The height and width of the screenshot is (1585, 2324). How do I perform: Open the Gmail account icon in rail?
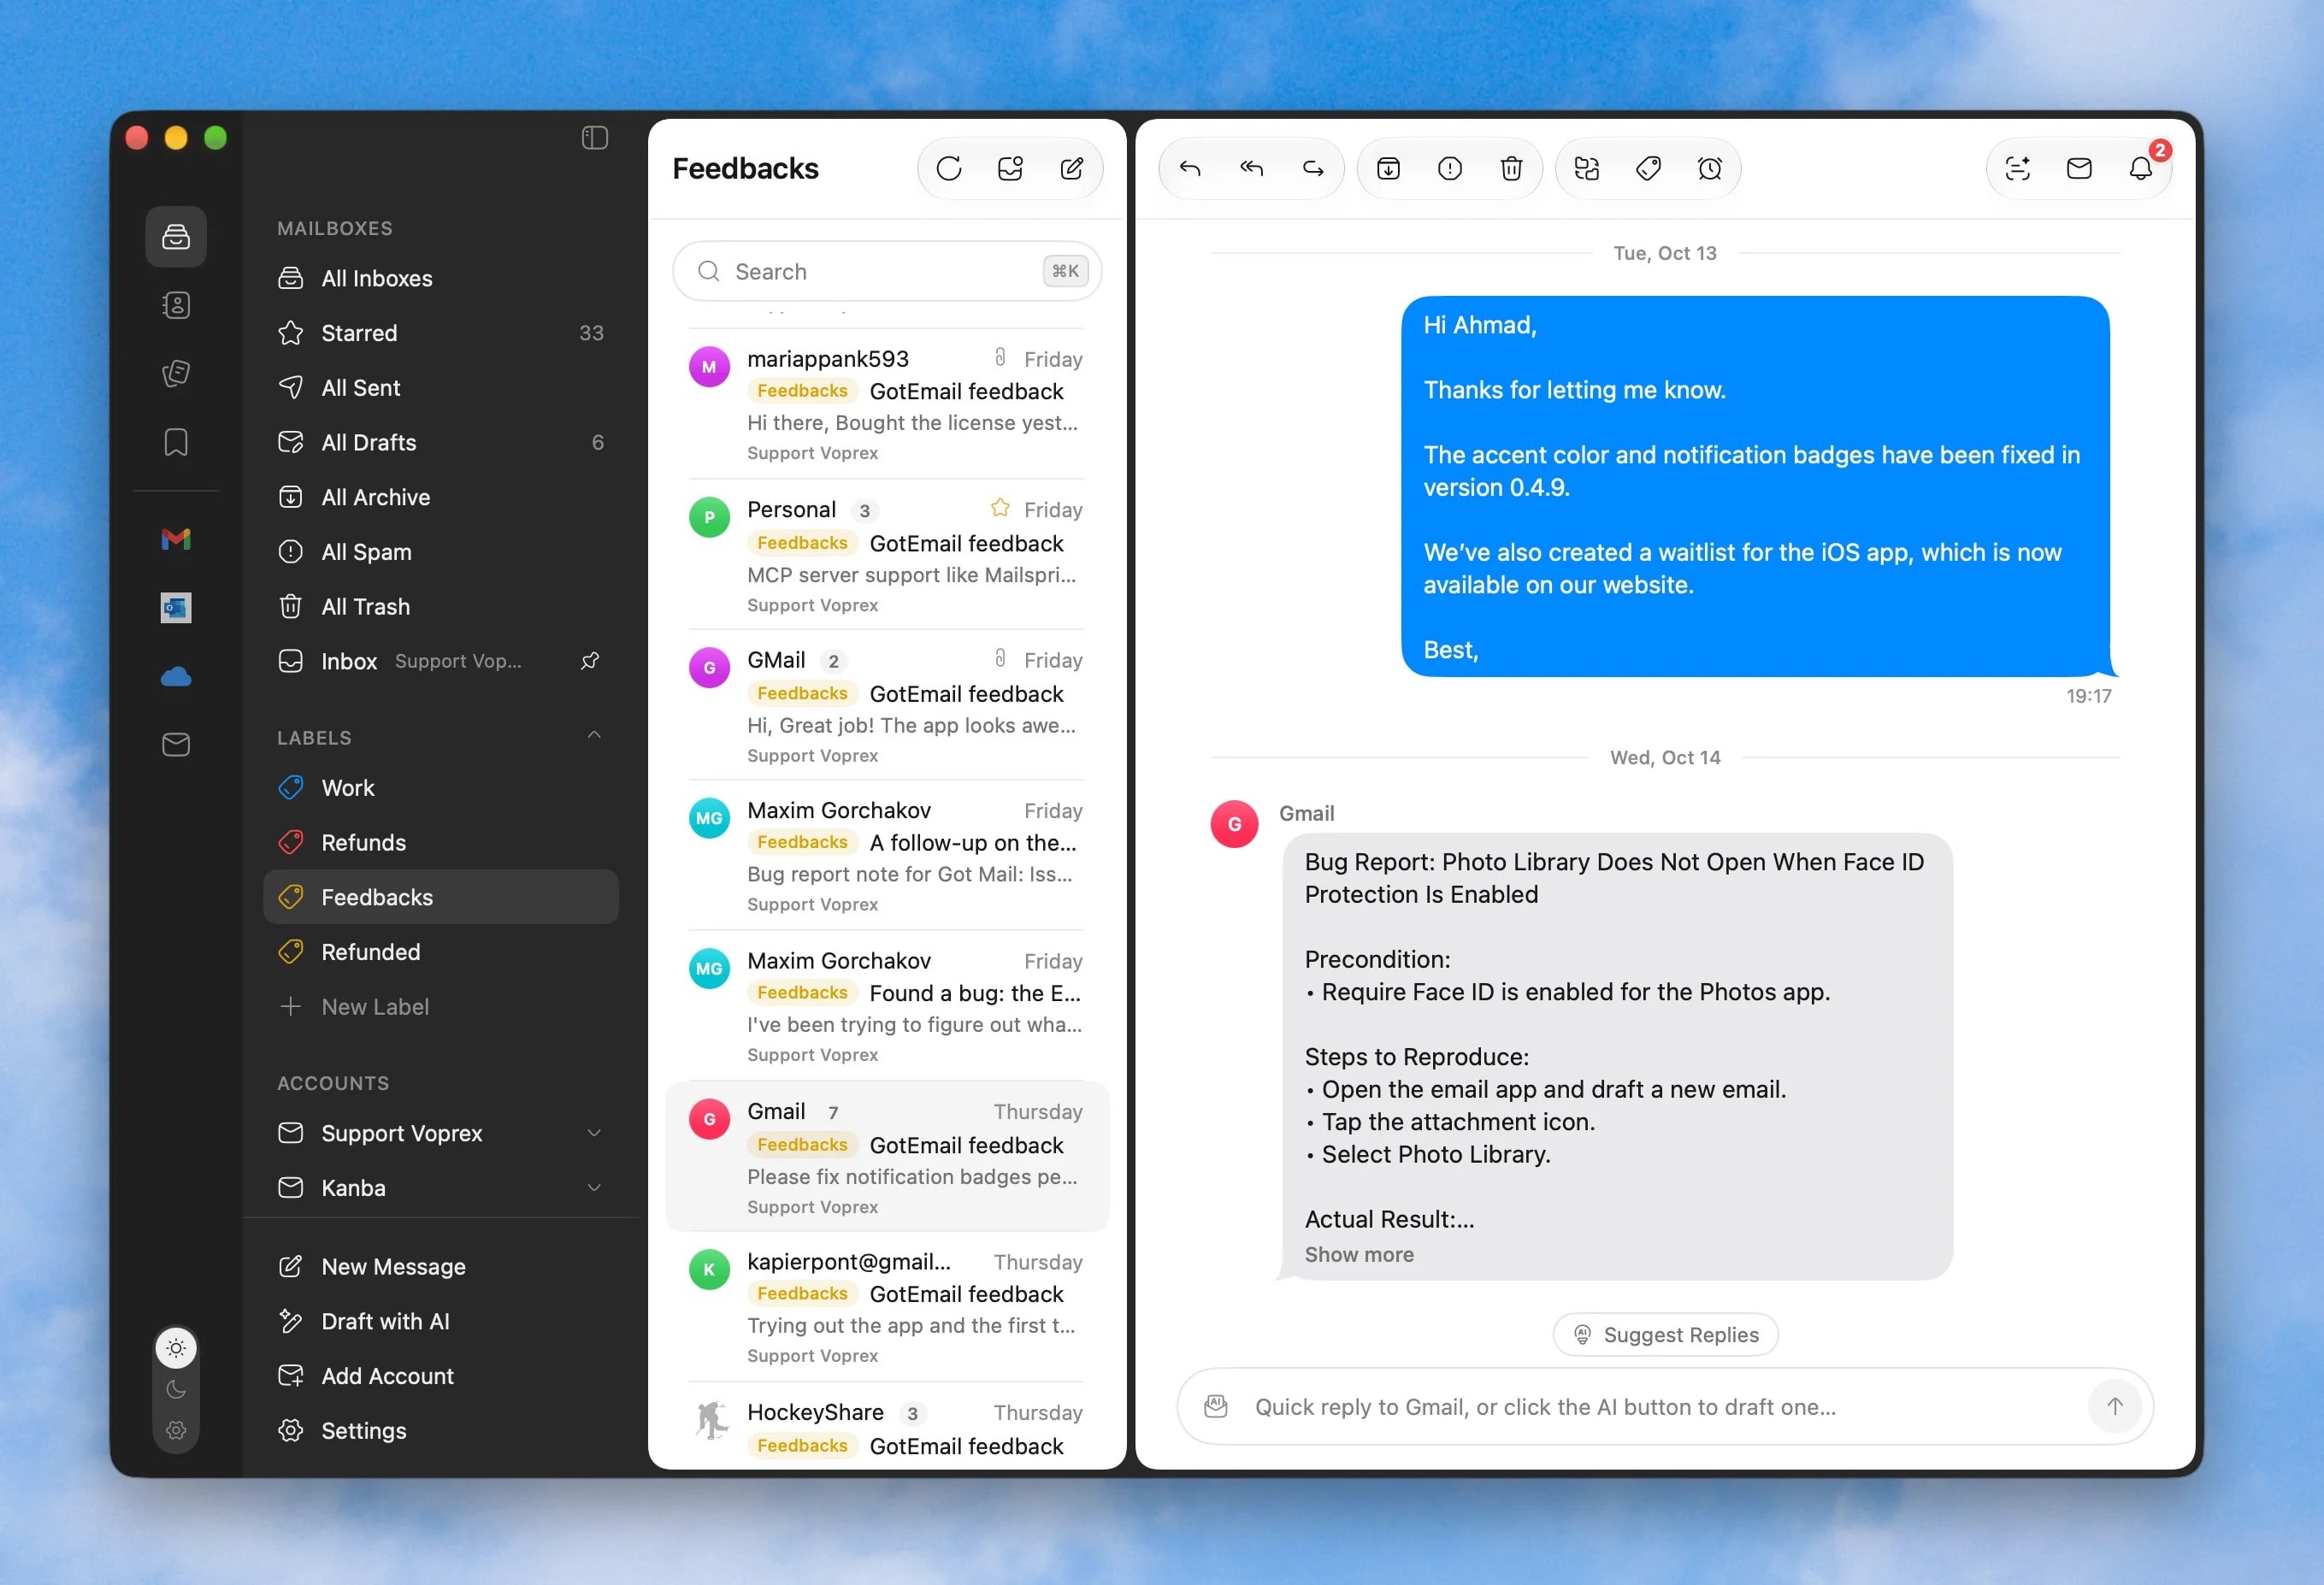pyautogui.click(x=176, y=539)
